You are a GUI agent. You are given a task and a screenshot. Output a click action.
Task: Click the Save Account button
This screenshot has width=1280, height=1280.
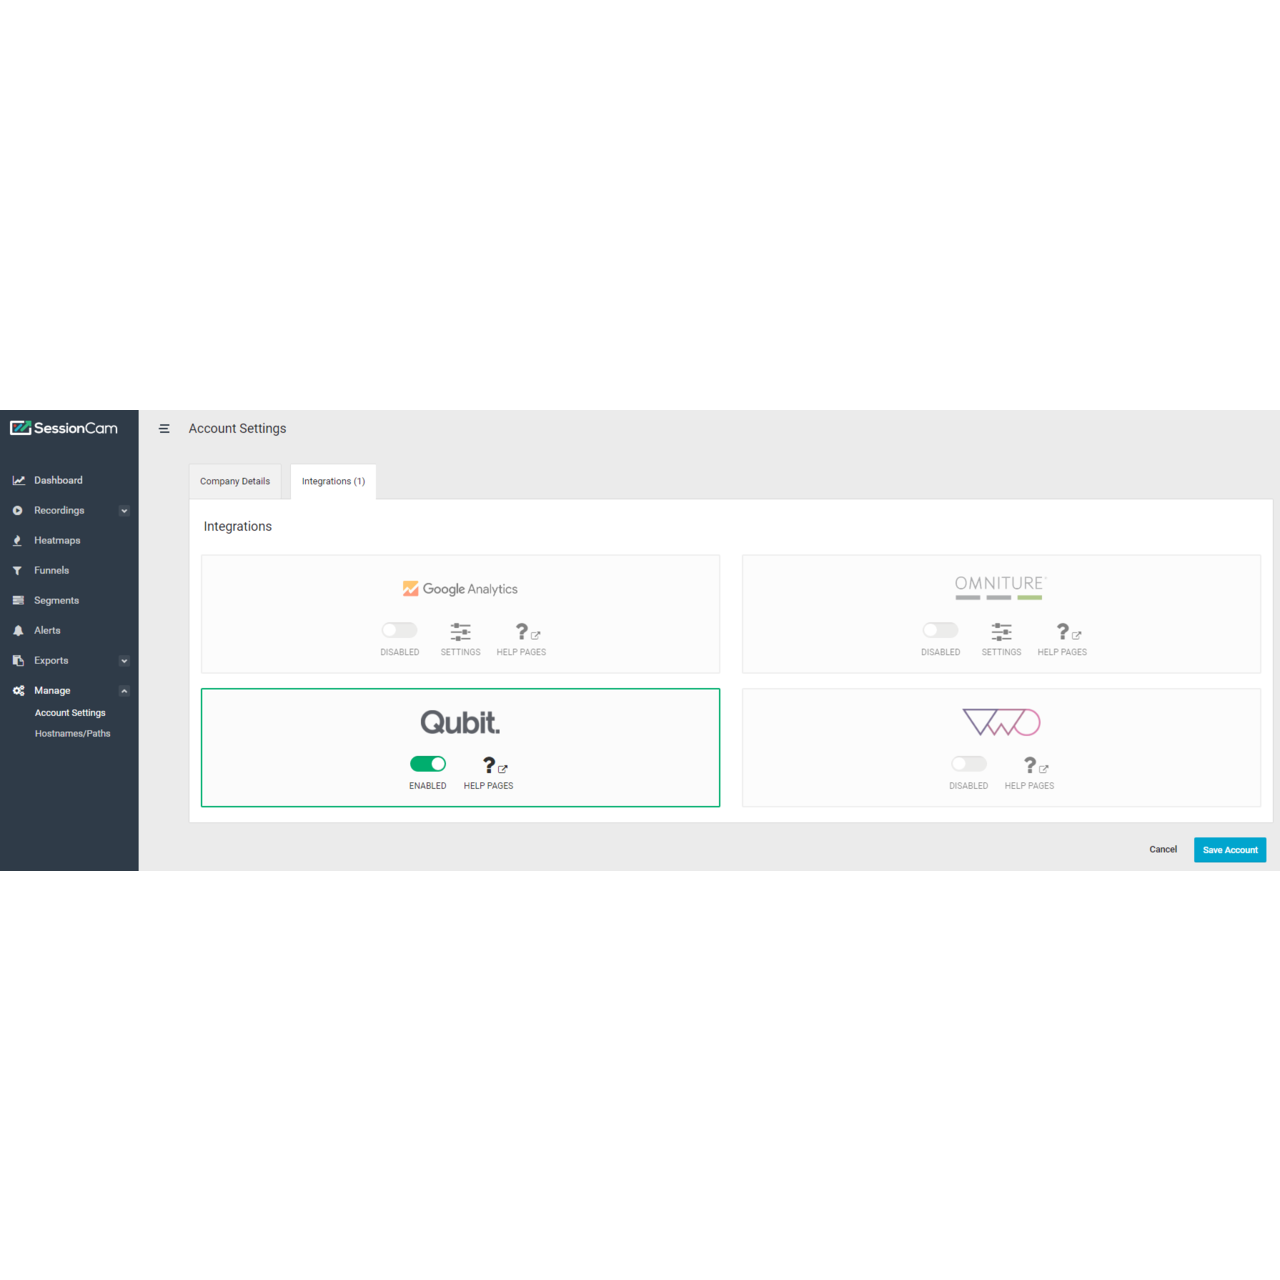point(1229,850)
